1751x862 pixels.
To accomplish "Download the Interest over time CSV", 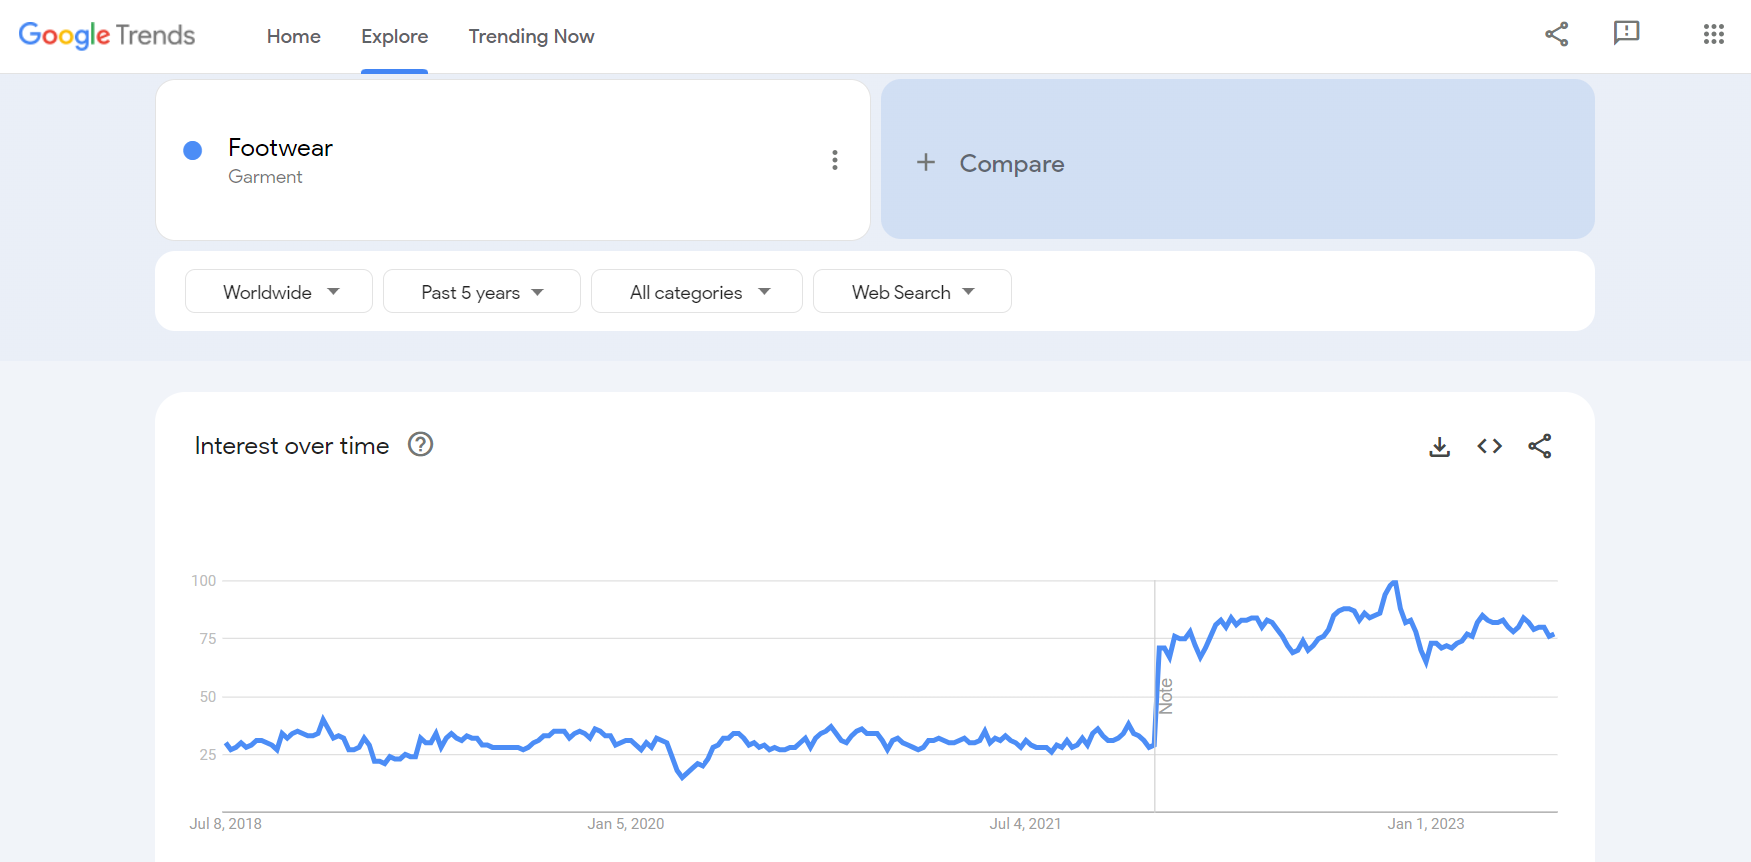I will [x=1439, y=447].
